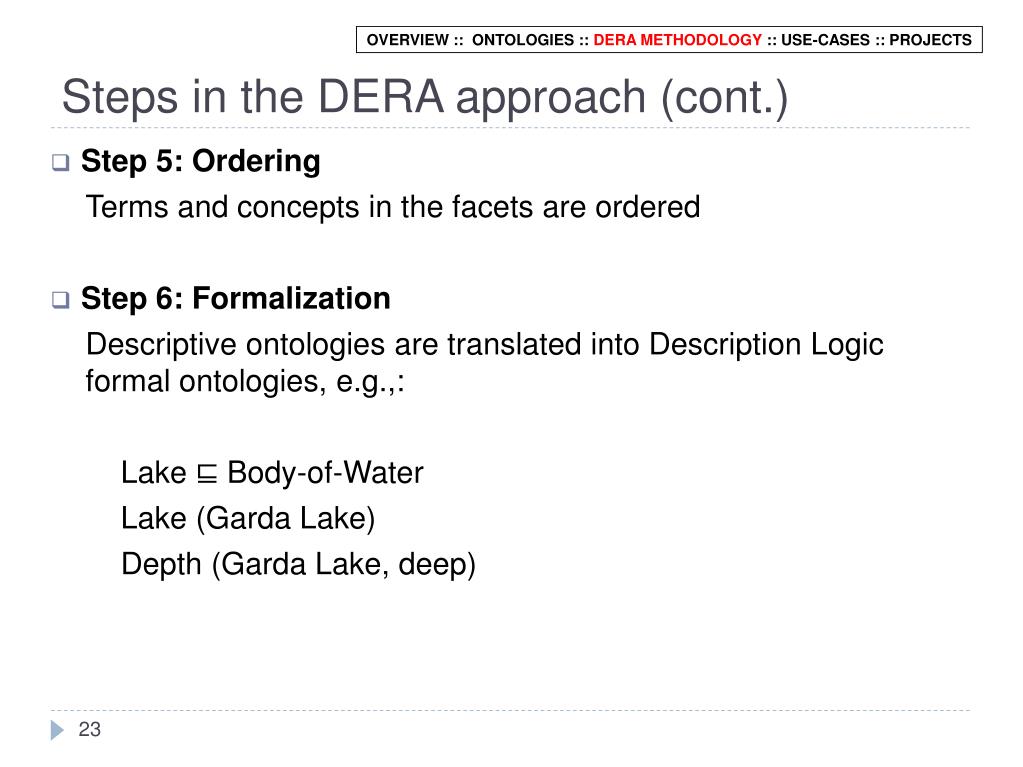Viewport: 1023px width, 767px height.
Task: Click the line Depth (Garda Lake, deep)
Action: 298,564
